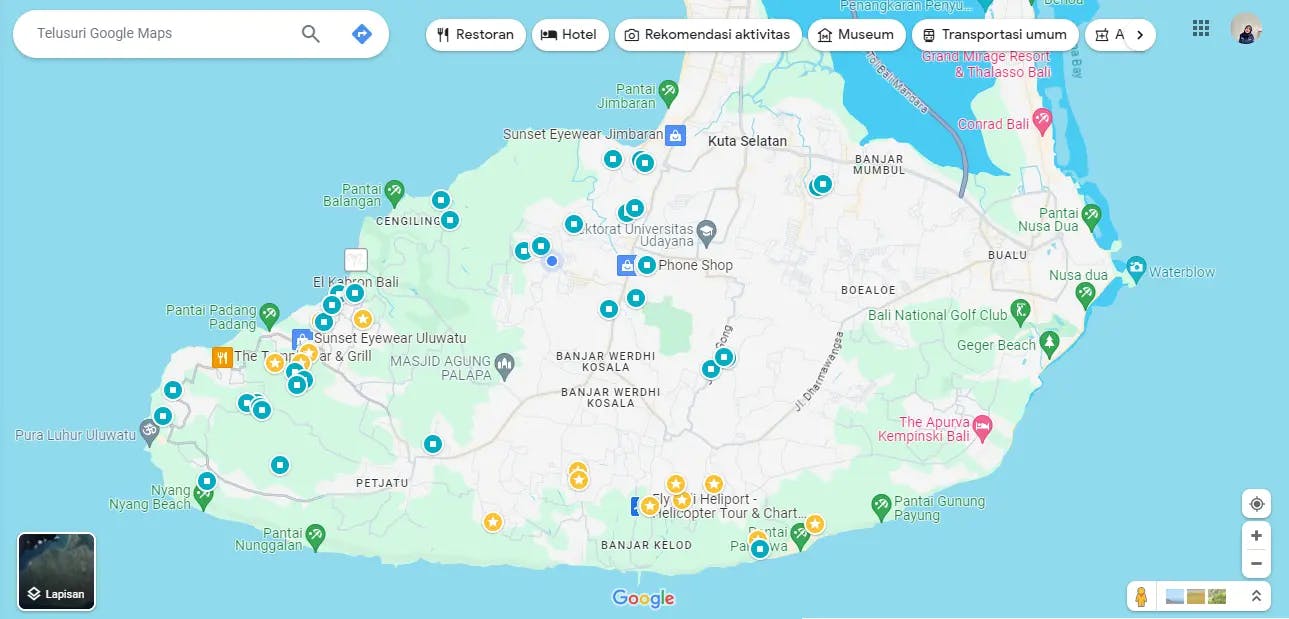Open the Masjid Agung Palapa marker

(x=504, y=365)
